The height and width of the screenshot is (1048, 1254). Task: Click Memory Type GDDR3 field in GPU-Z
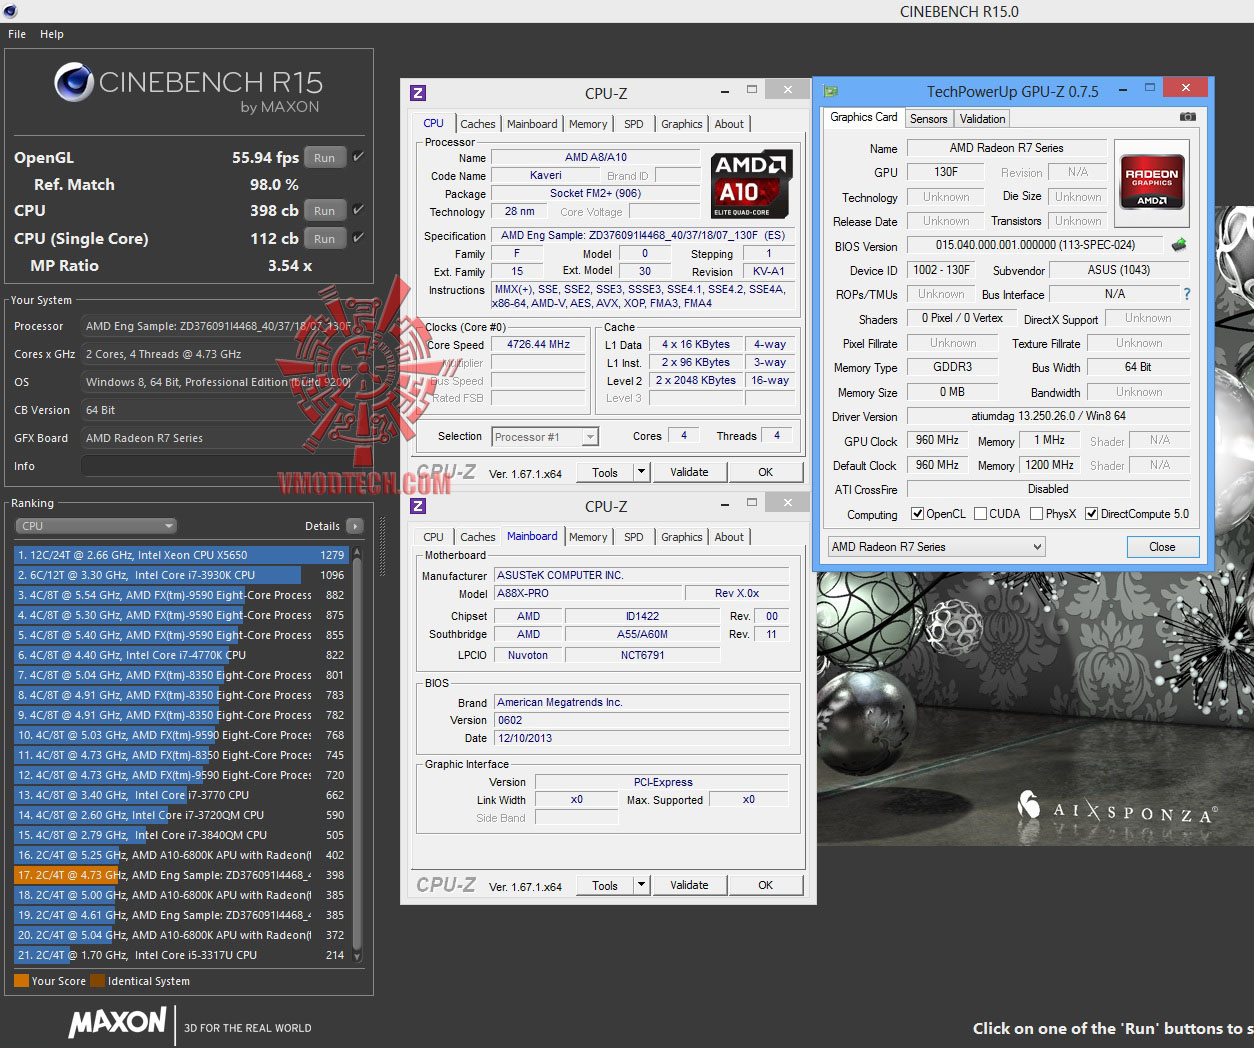click(x=953, y=367)
